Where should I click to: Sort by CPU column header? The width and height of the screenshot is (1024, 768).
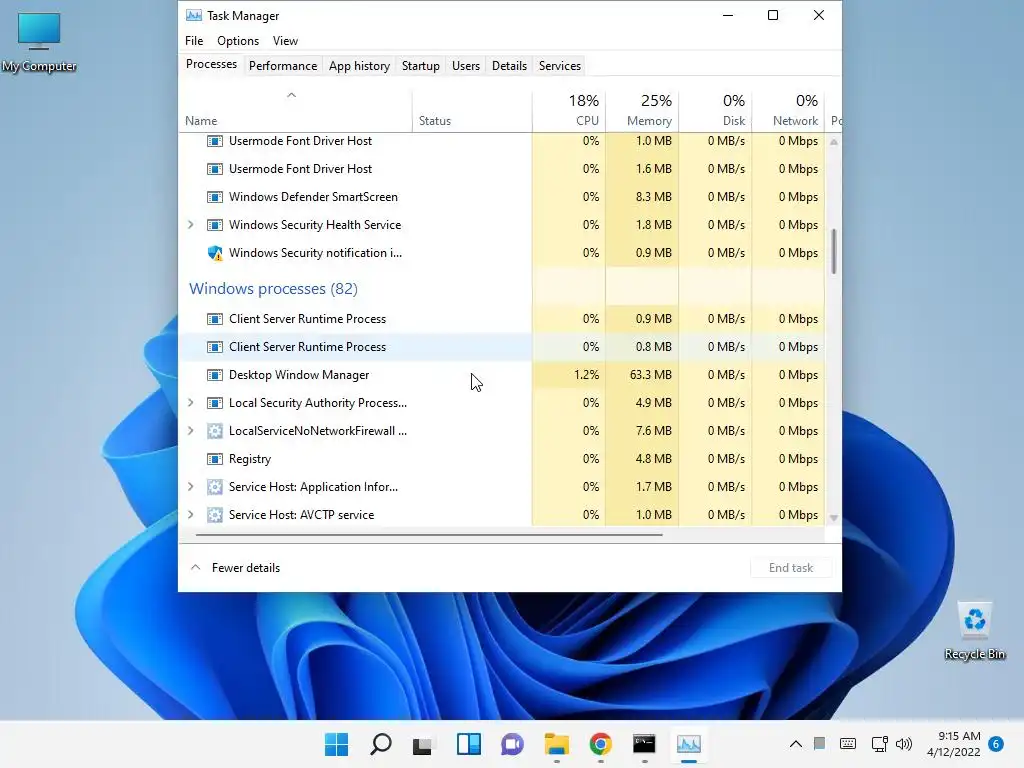pos(569,111)
